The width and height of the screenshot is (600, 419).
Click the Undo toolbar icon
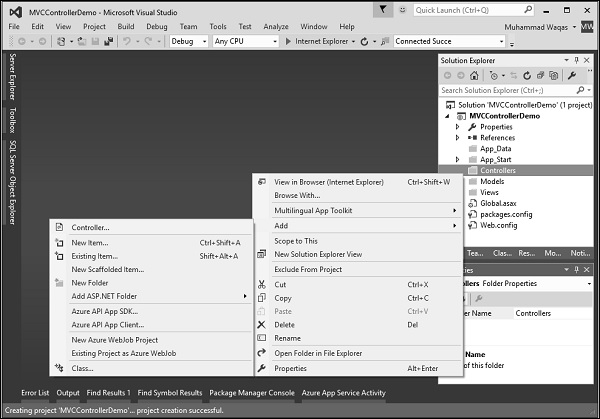pyautogui.click(x=127, y=41)
